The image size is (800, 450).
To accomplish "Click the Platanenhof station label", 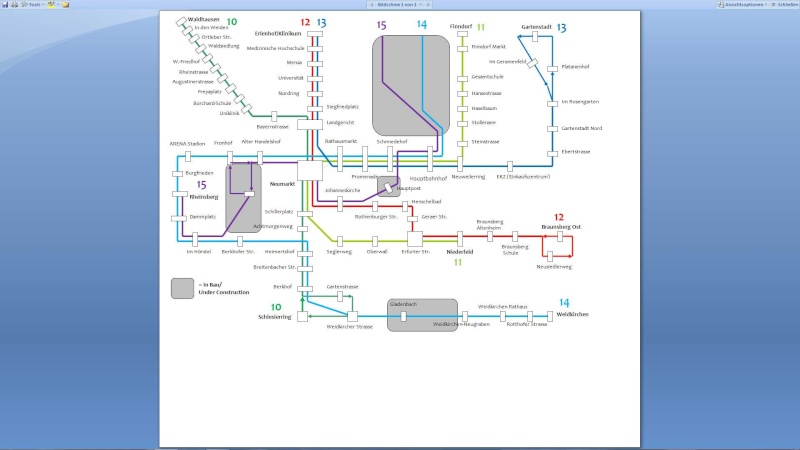I will 576,67.
